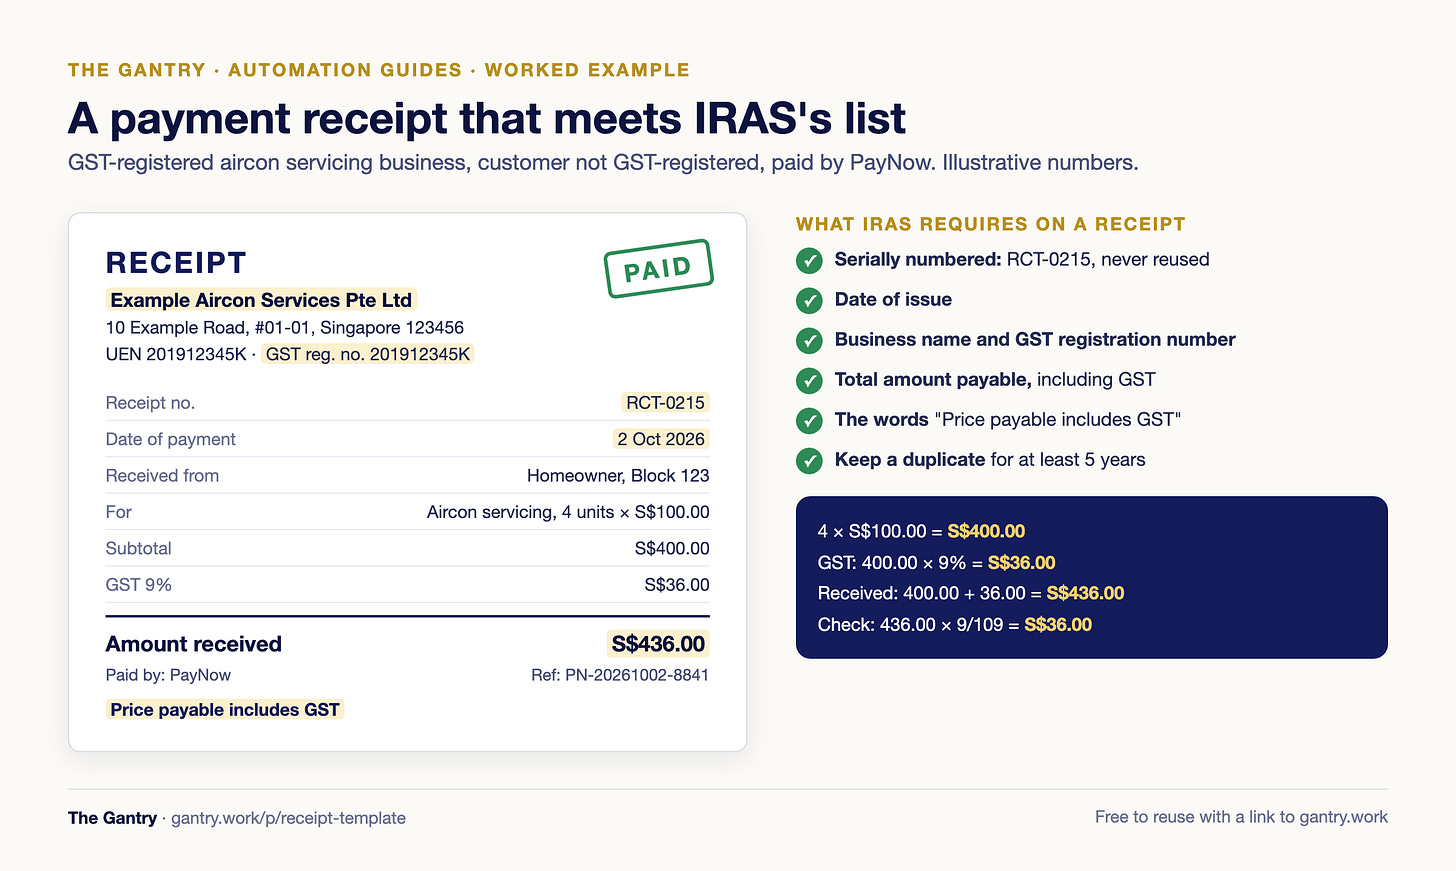Click check icon beside Price payable includes GST words
The width and height of the screenshot is (1456, 871).
pyautogui.click(x=809, y=421)
